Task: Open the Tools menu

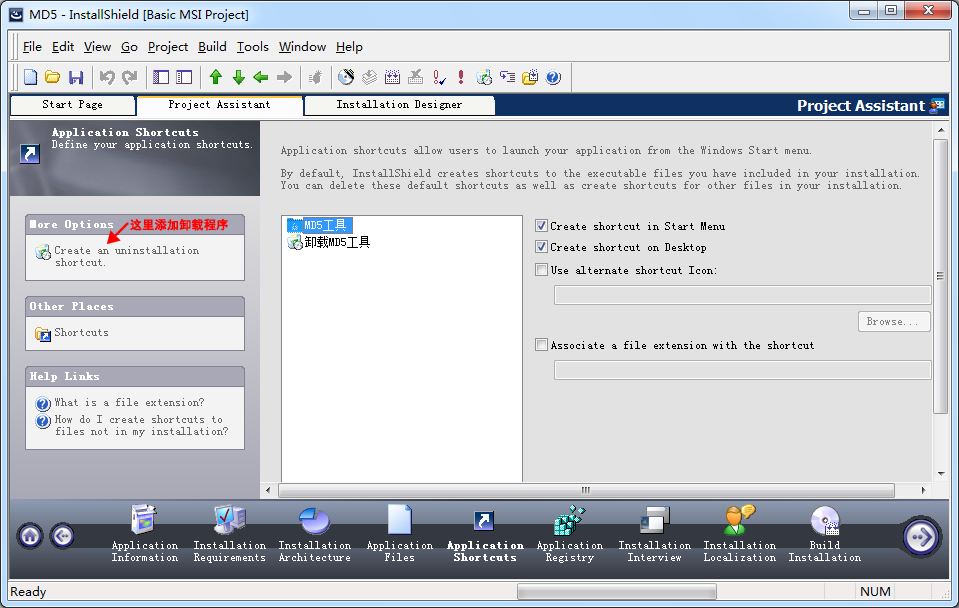Action: pos(253,47)
